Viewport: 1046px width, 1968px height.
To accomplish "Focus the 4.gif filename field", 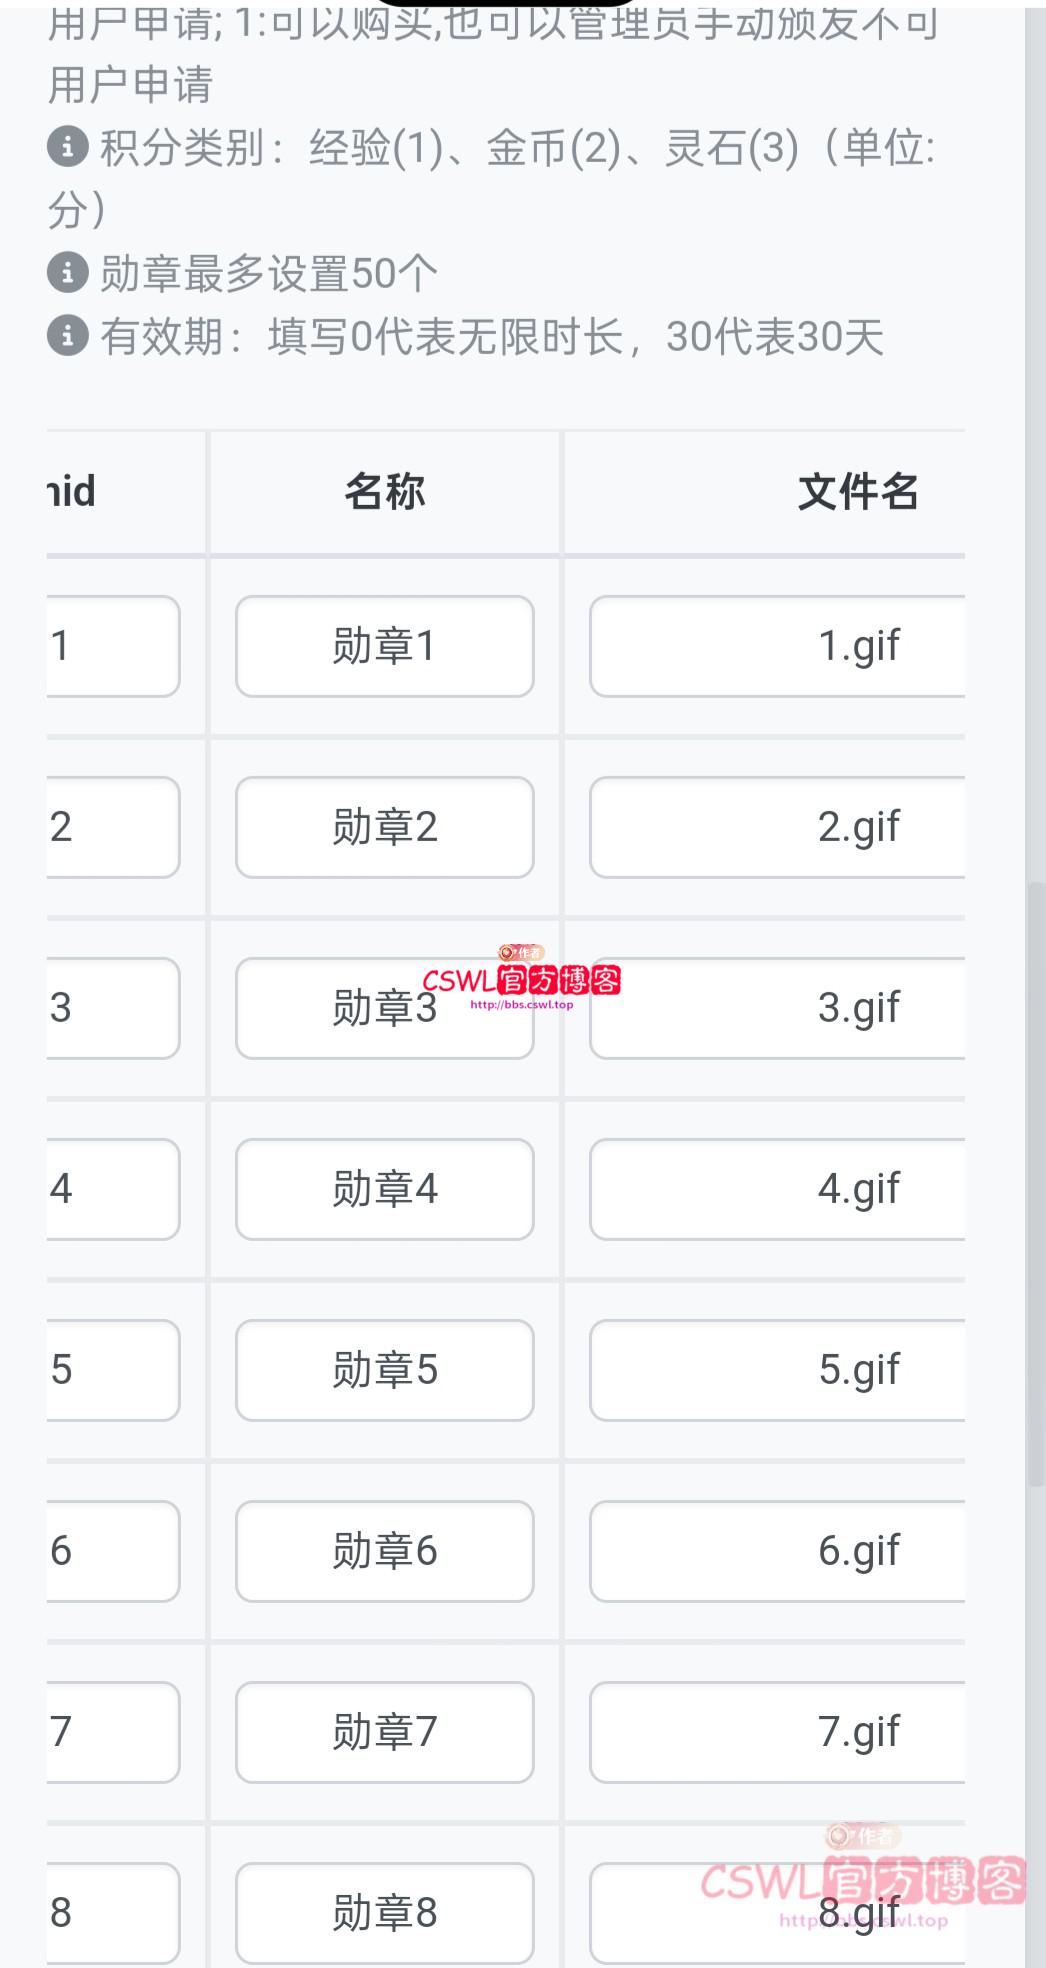I will (x=778, y=1189).
